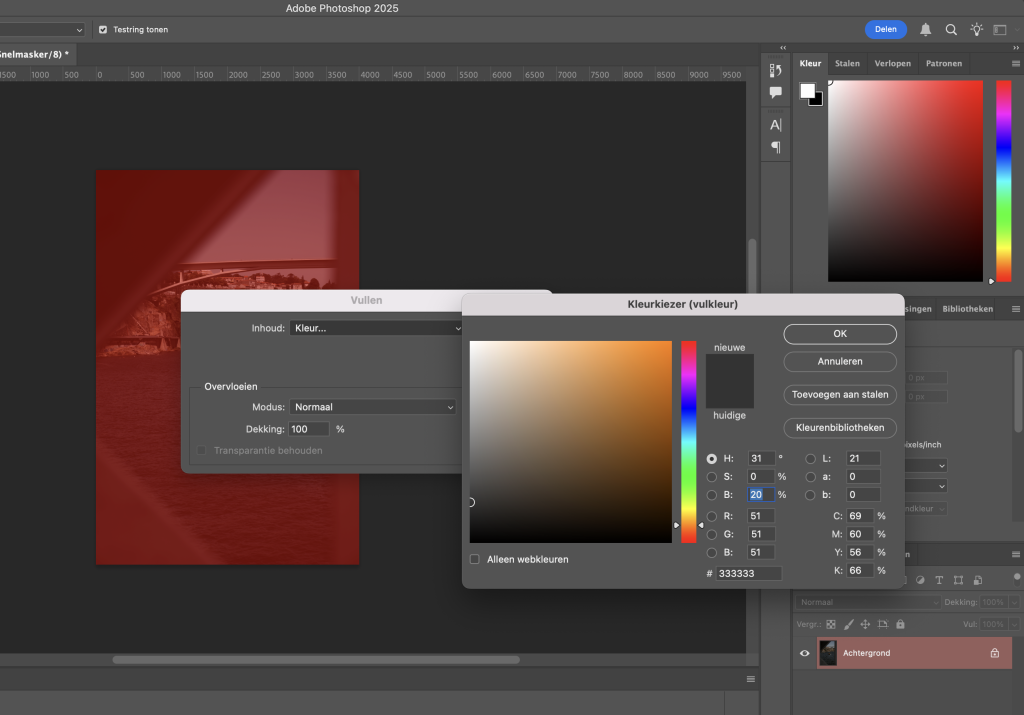Click the hex color input field
The width and height of the screenshot is (1024, 715).
(x=748, y=574)
